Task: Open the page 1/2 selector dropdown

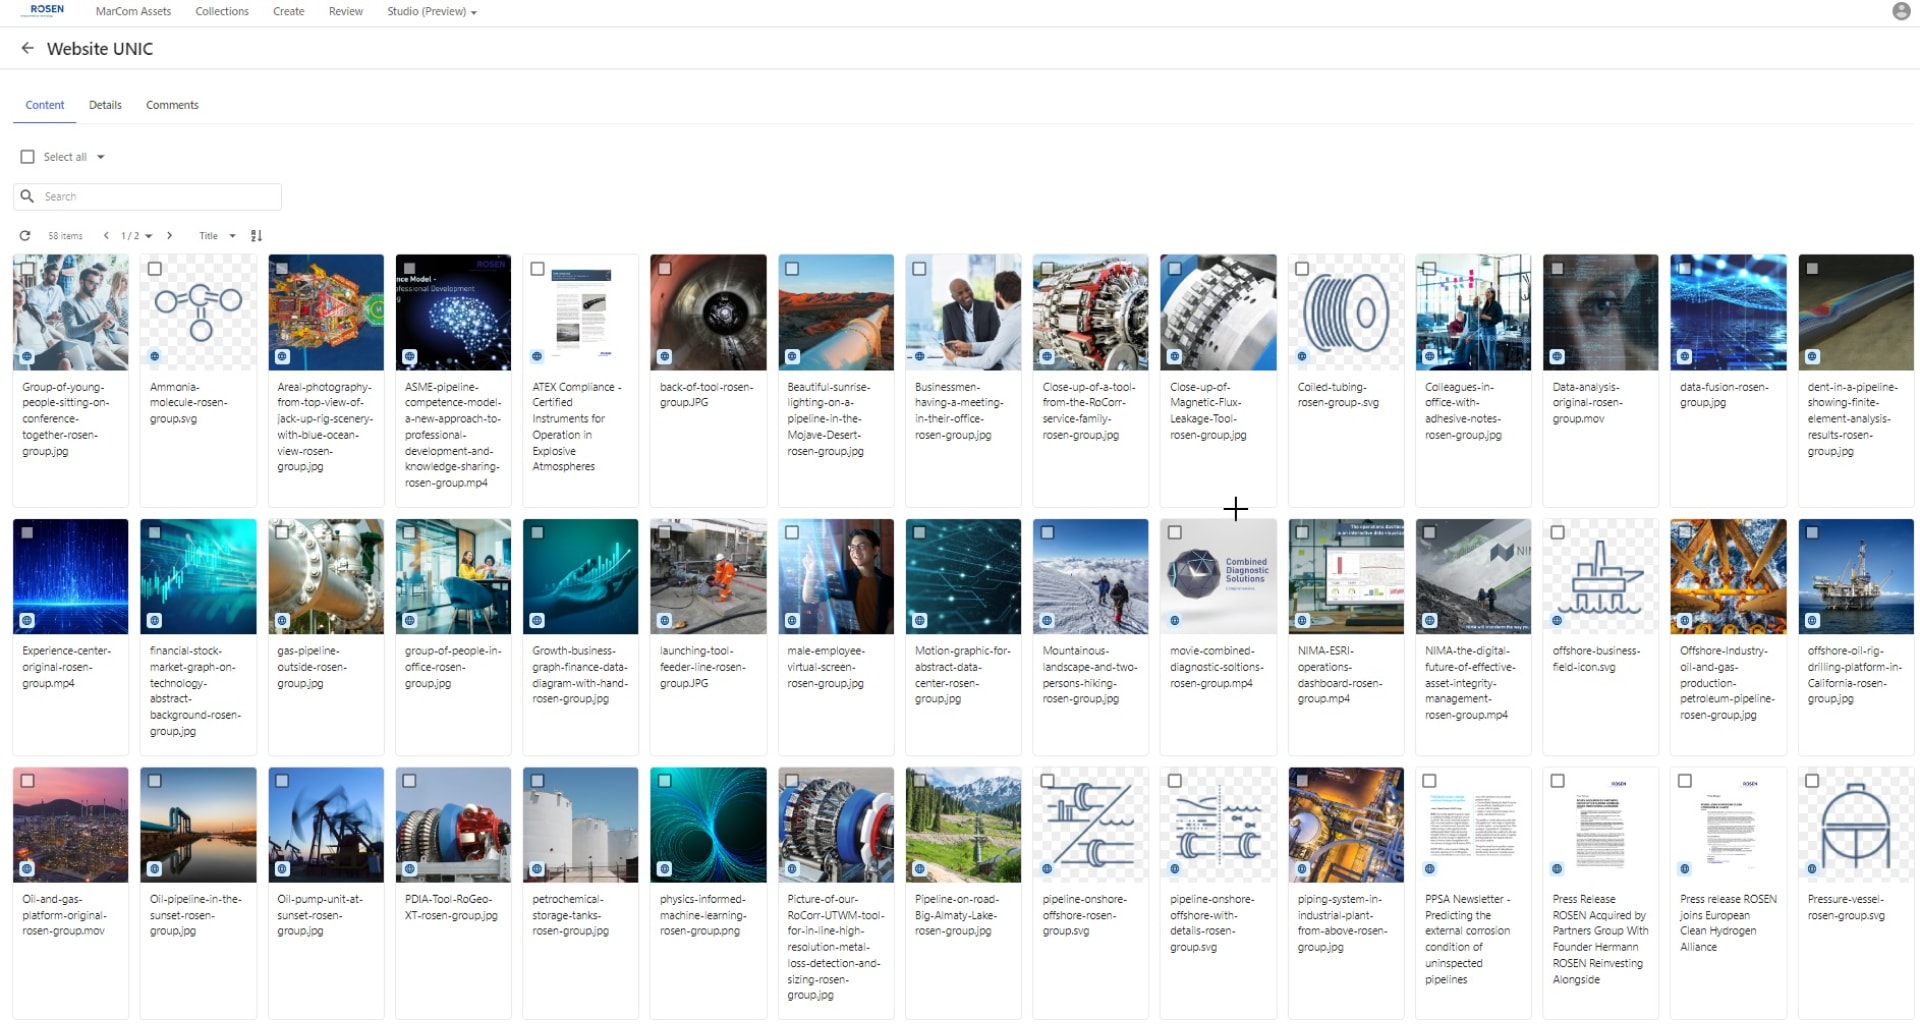Action: (137, 236)
